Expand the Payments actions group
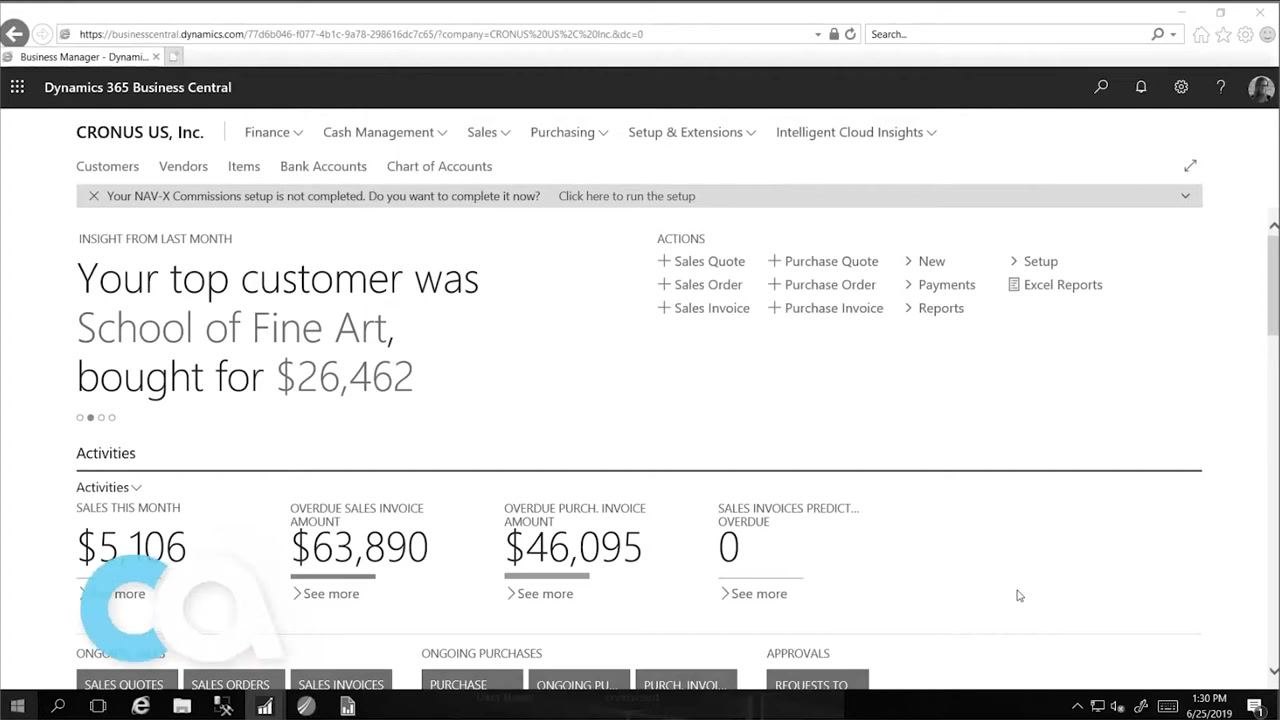 pyautogui.click(x=939, y=285)
